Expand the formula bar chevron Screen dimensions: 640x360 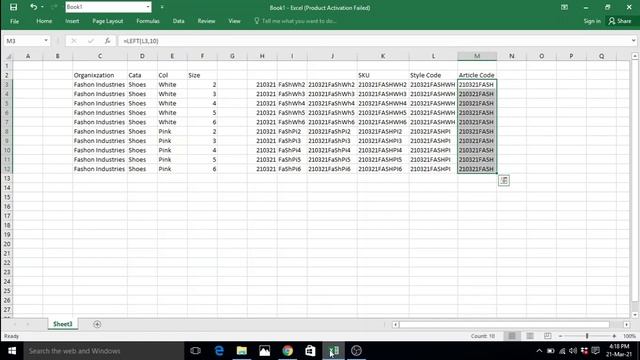point(633,41)
